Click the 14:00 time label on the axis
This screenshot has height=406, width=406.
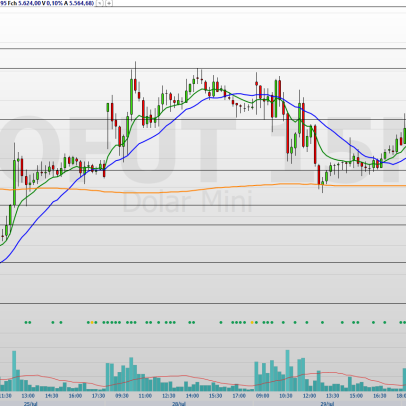192,396
